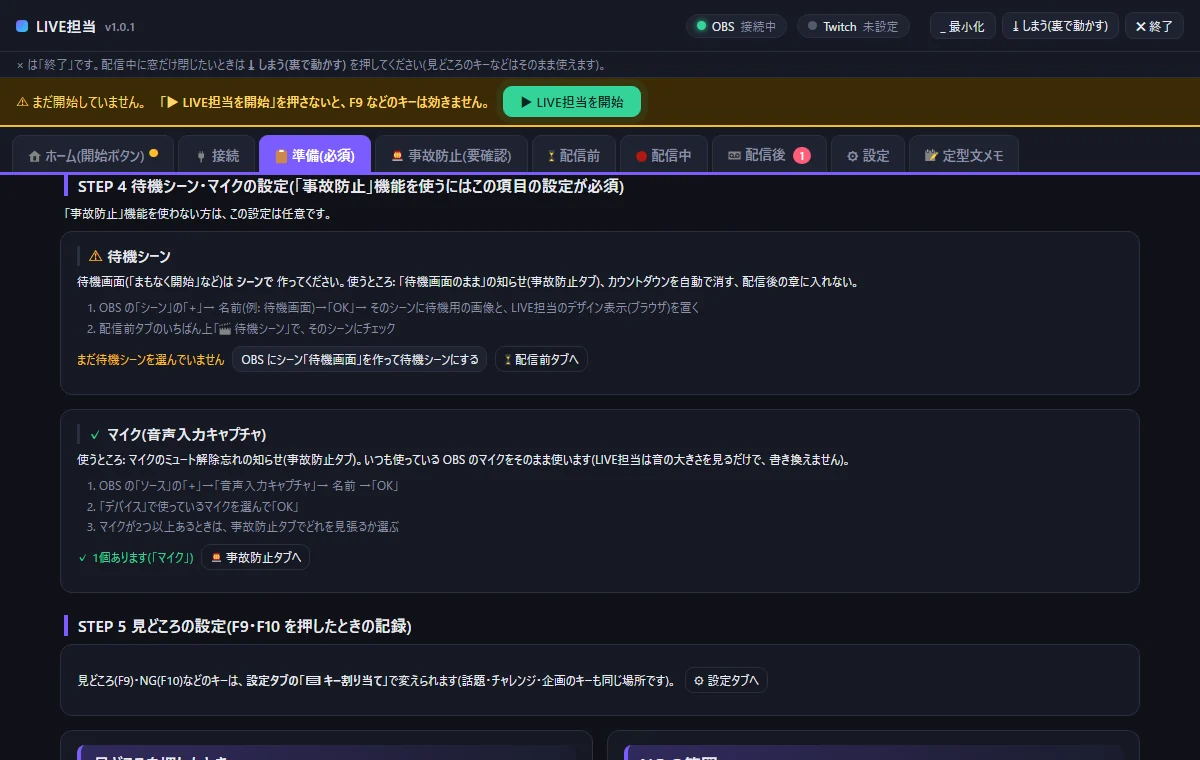Switch to the 接続 tab
Viewport: 1200px width, 760px height.
click(216, 155)
